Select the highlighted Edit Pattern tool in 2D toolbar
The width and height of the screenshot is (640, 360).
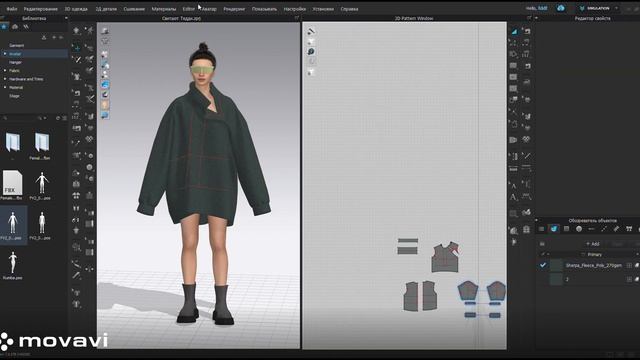click(x=514, y=31)
